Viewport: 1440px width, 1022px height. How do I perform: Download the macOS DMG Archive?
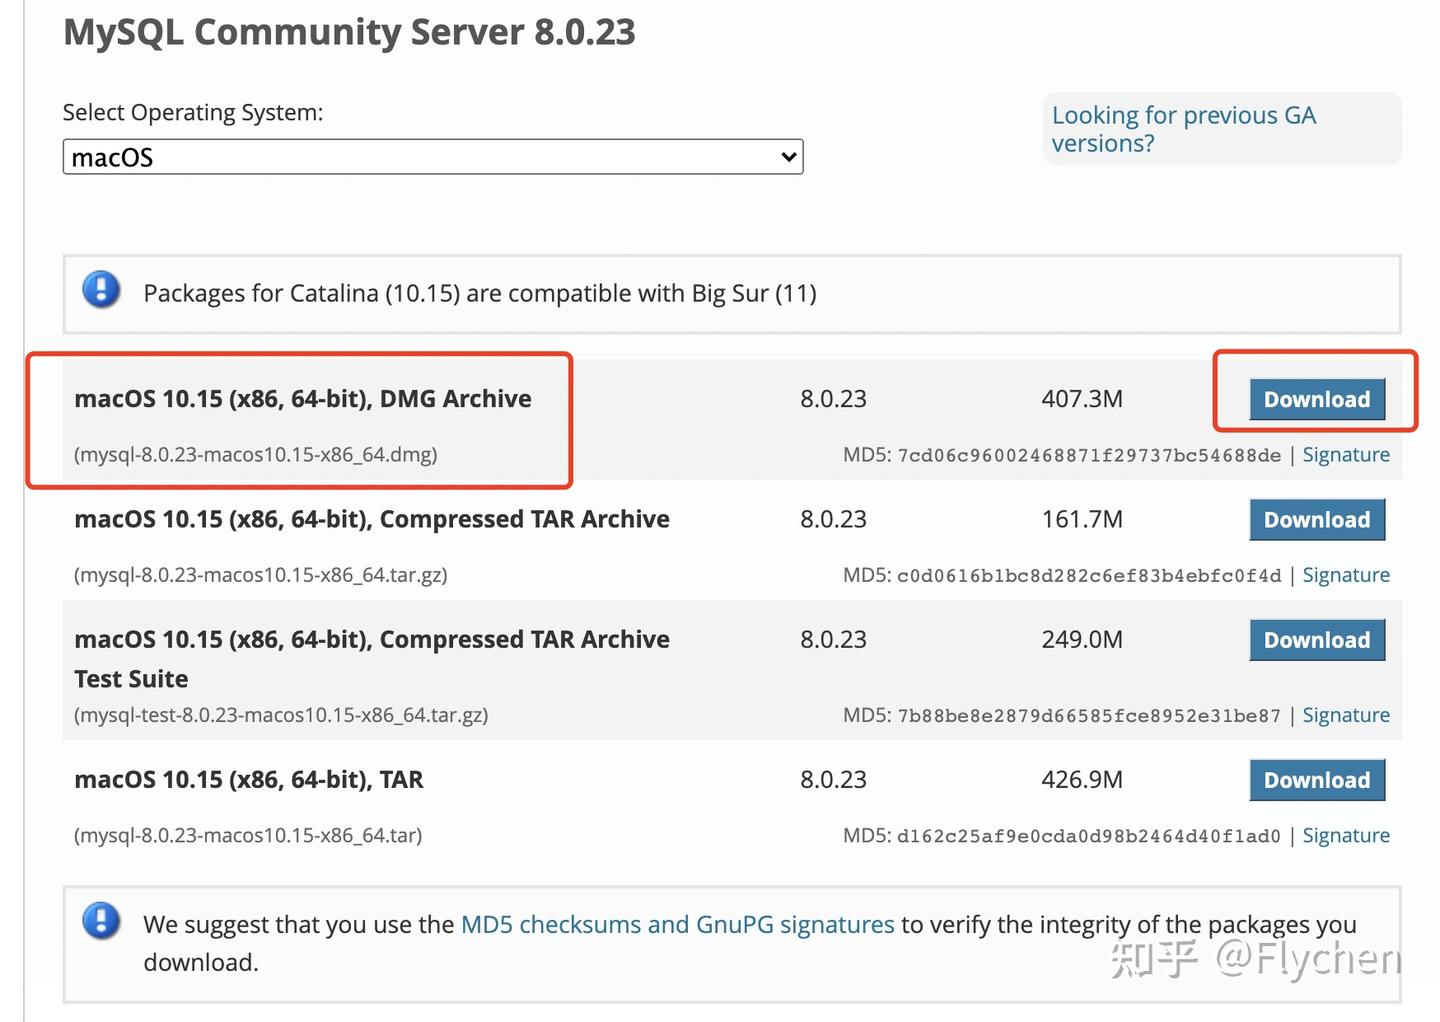click(x=1316, y=399)
